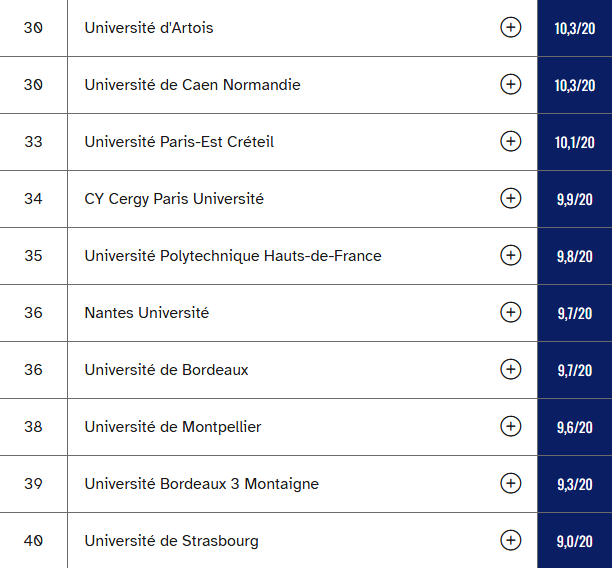Viewport: 612px width, 568px height.
Task: Click the plus icon for Nantes Université
Action: click(511, 313)
